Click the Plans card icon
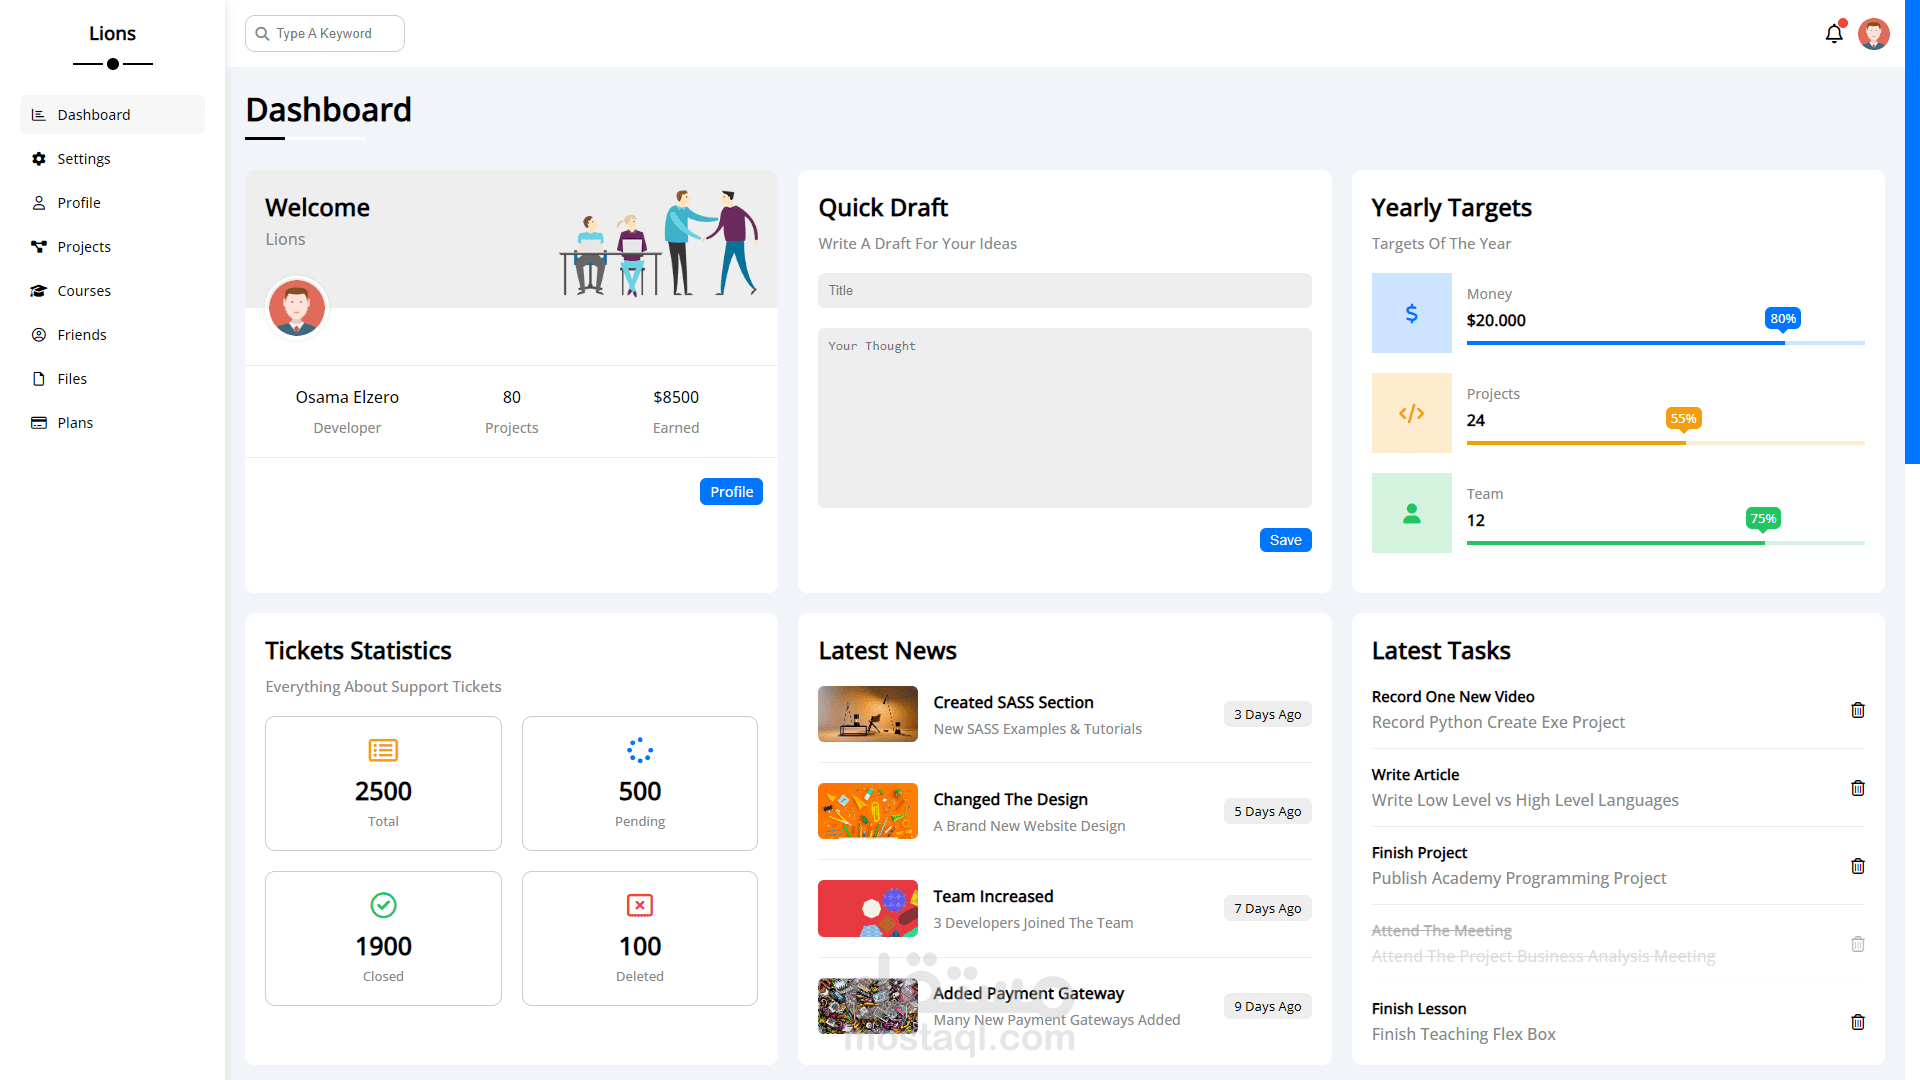The height and width of the screenshot is (1080, 1920). point(39,423)
